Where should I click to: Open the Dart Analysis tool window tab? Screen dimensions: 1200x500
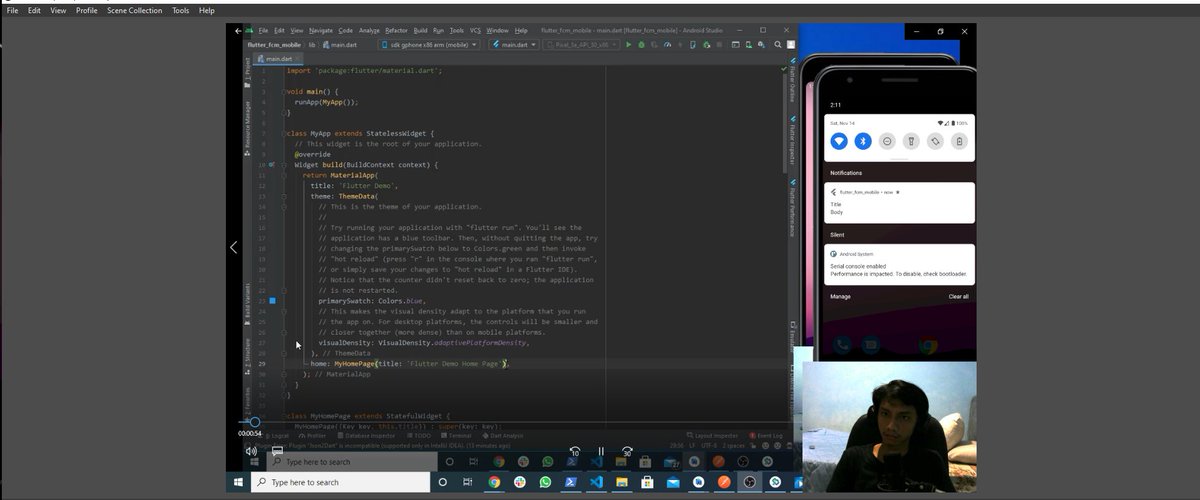pyautogui.click(x=503, y=436)
